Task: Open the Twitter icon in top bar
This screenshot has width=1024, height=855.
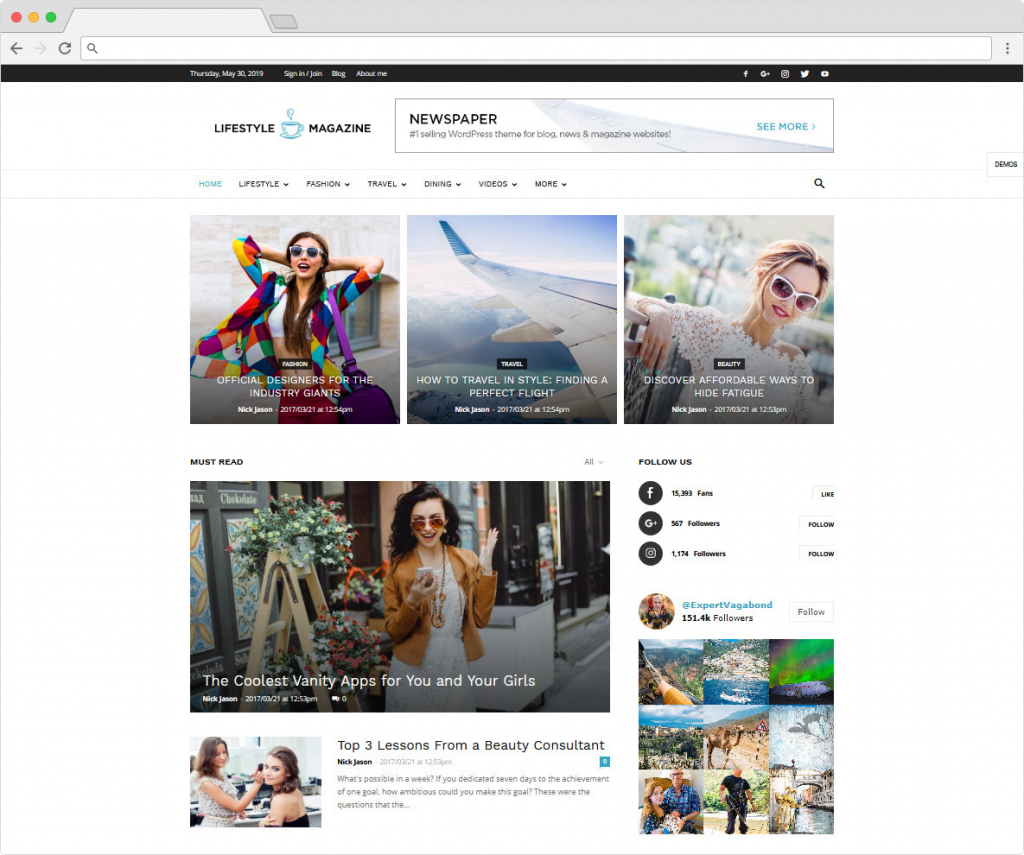Action: (805, 74)
